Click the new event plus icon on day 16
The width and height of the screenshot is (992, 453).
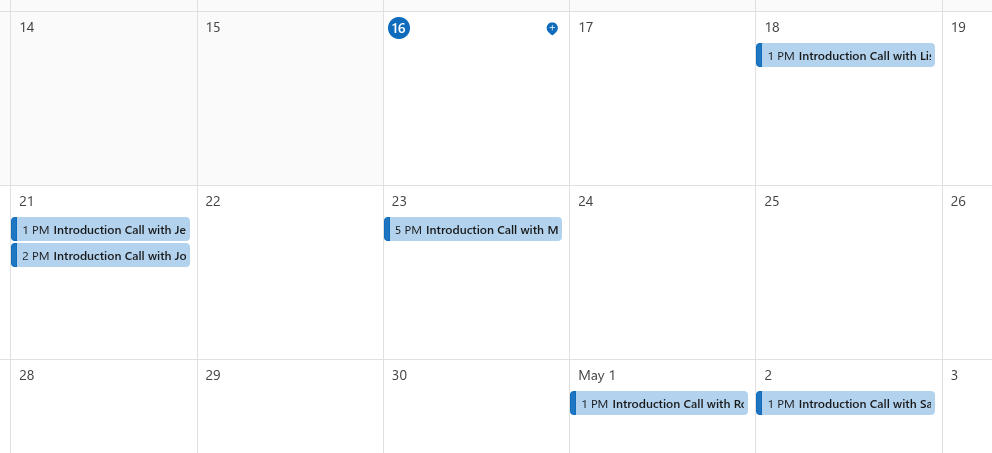(552, 29)
